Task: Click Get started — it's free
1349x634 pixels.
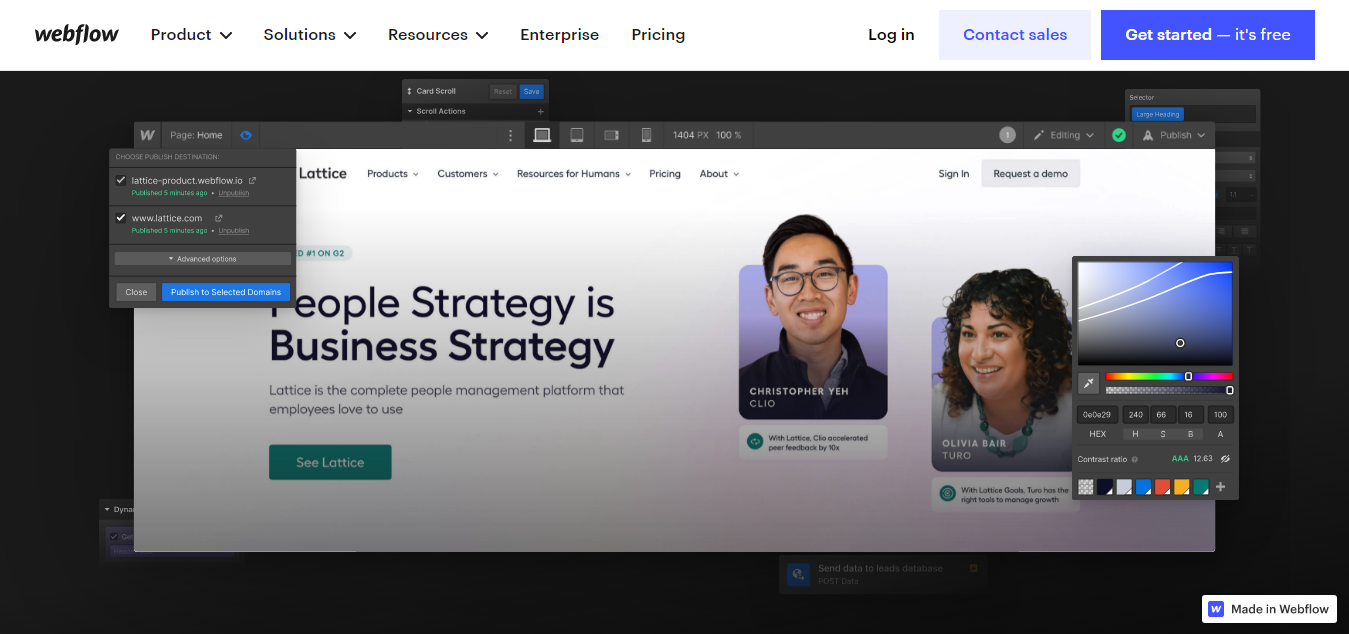Action: 1208,35
